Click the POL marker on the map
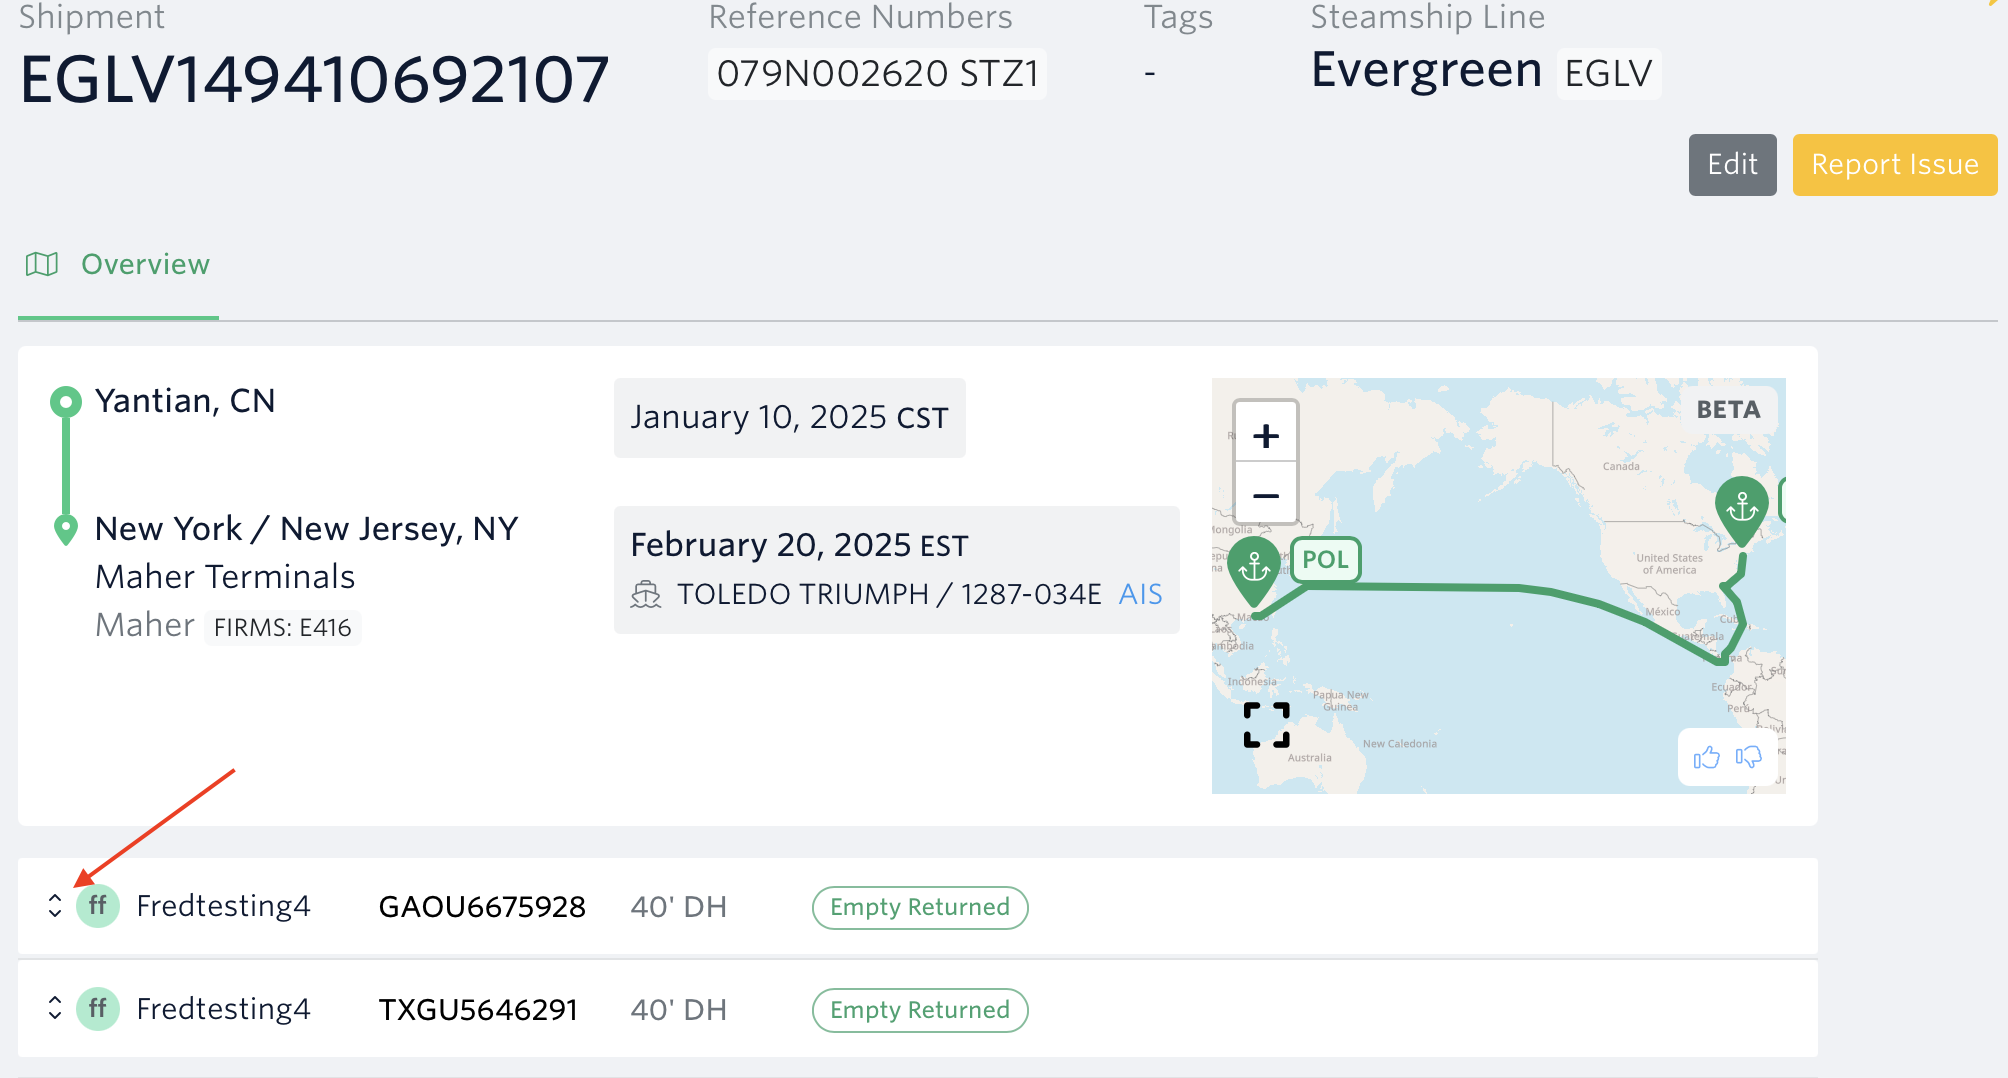The image size is (2008, 1078). [1325, 560]
